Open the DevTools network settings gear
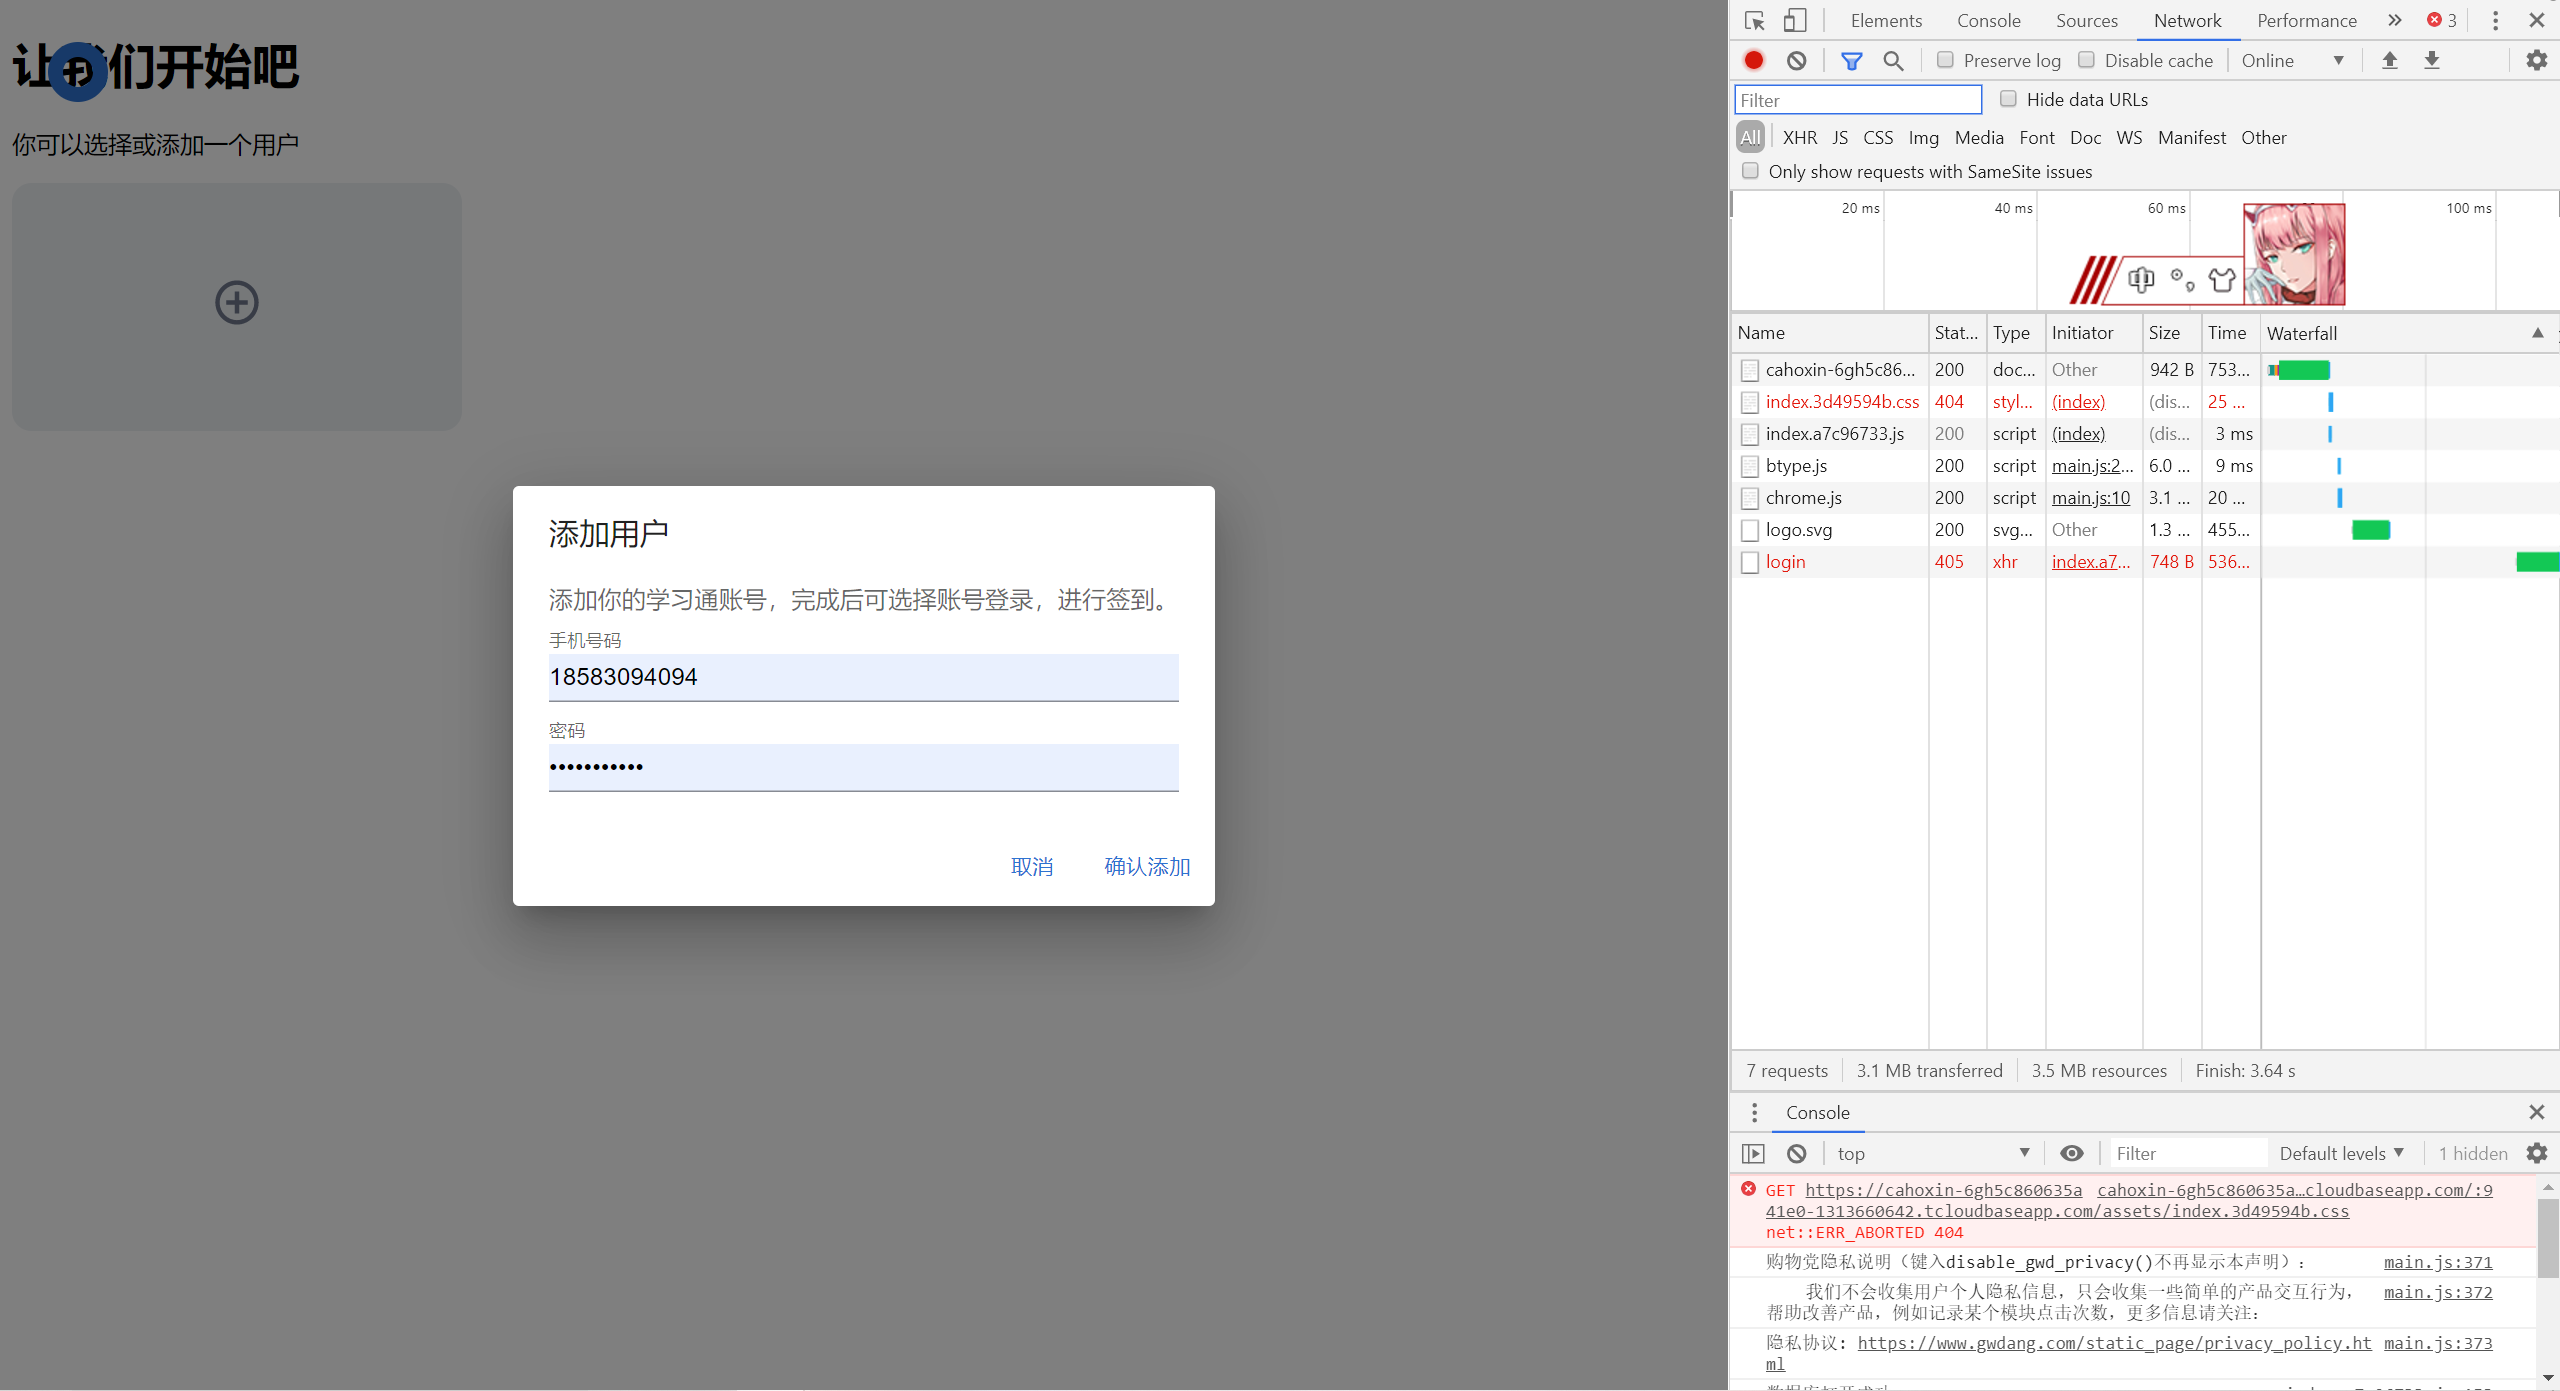This screenshot has width=2560, height=1391. 2536,60
